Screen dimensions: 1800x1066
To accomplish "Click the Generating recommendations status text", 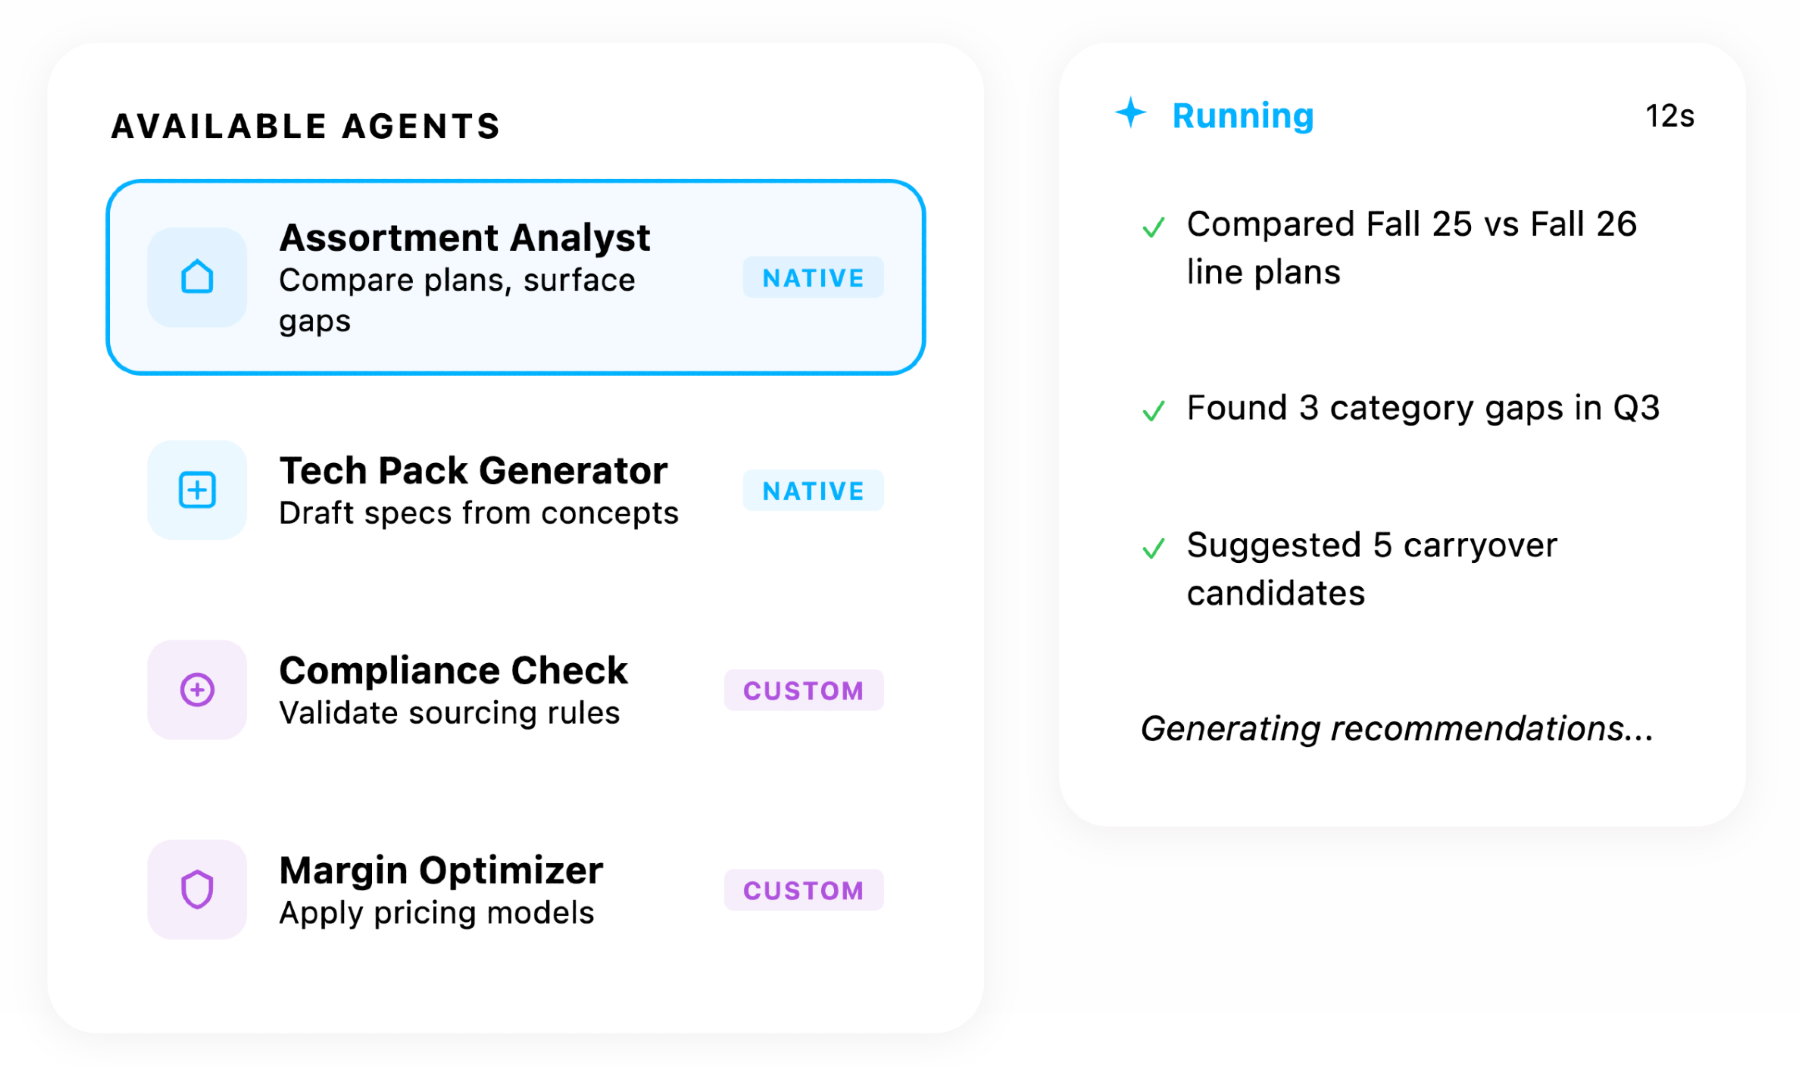I will (1397, 729).
